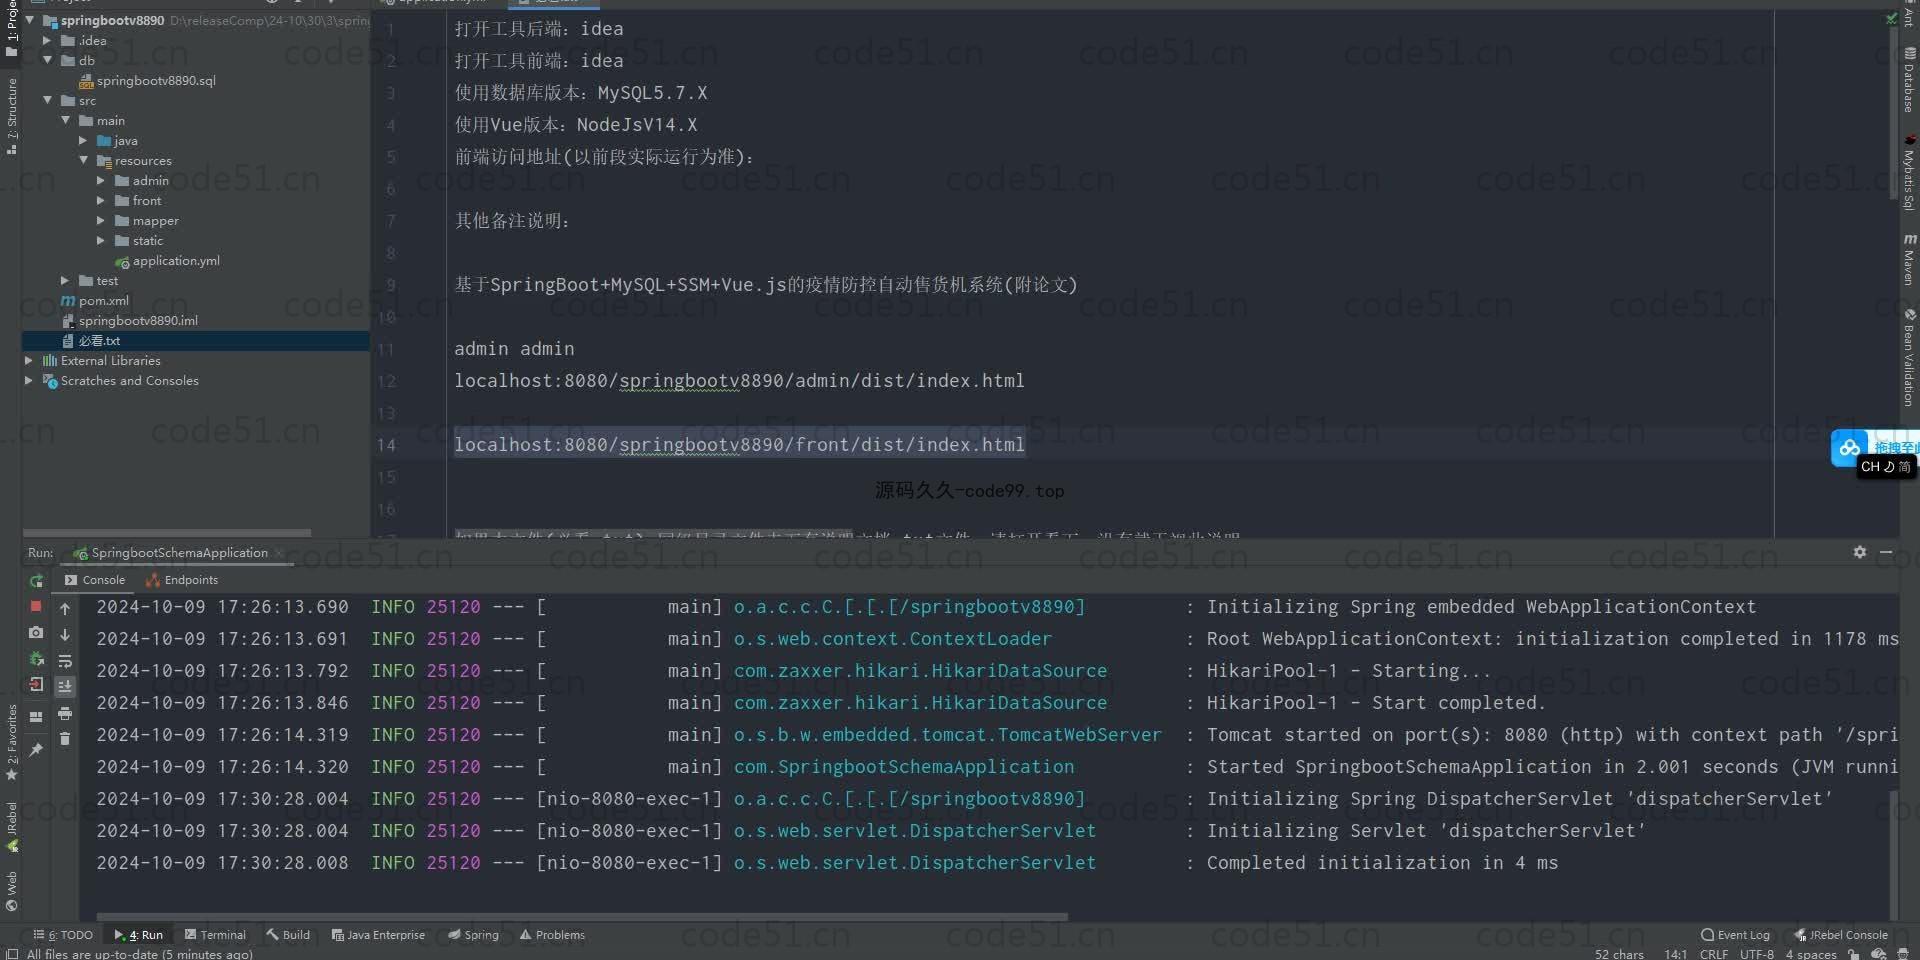This screenshot has width=1920, height=960.
Task: Switch to the Endpoints tab
Action: [x=182, y=580]
